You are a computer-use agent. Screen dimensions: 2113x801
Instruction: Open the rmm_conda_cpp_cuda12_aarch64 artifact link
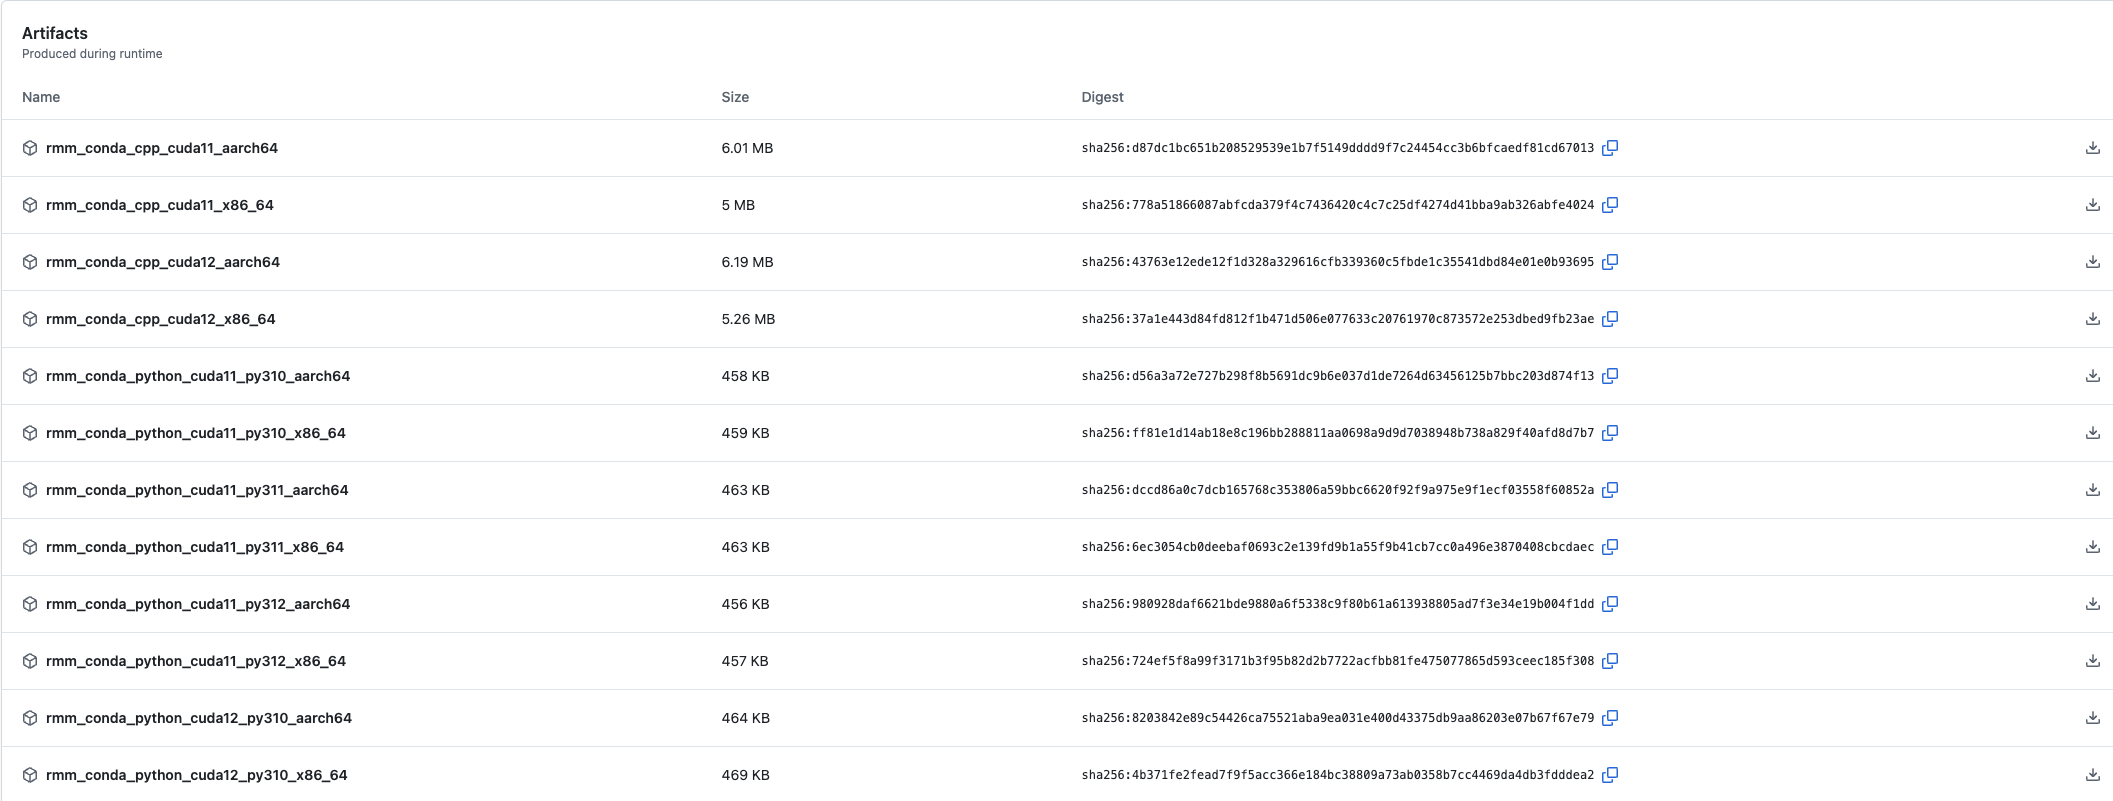[x=162, y=262]
